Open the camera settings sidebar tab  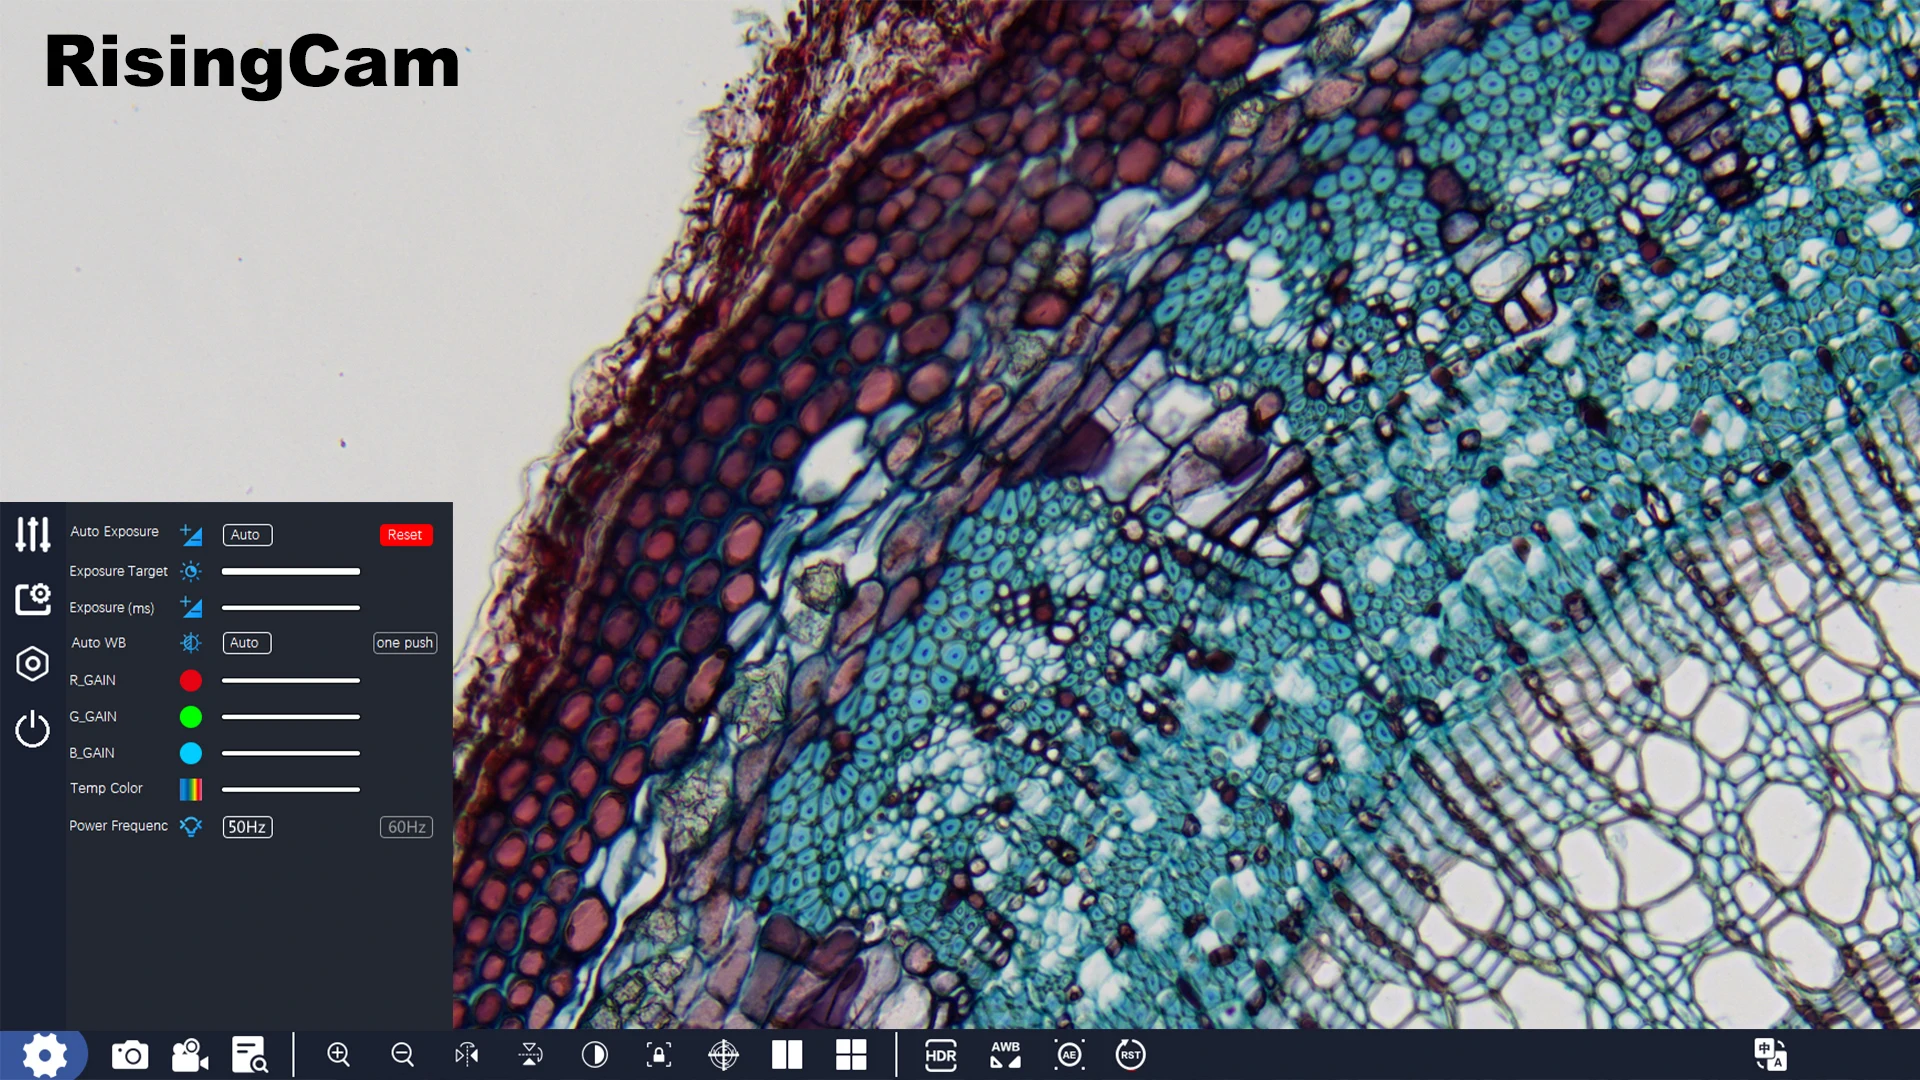coord(33,599)
